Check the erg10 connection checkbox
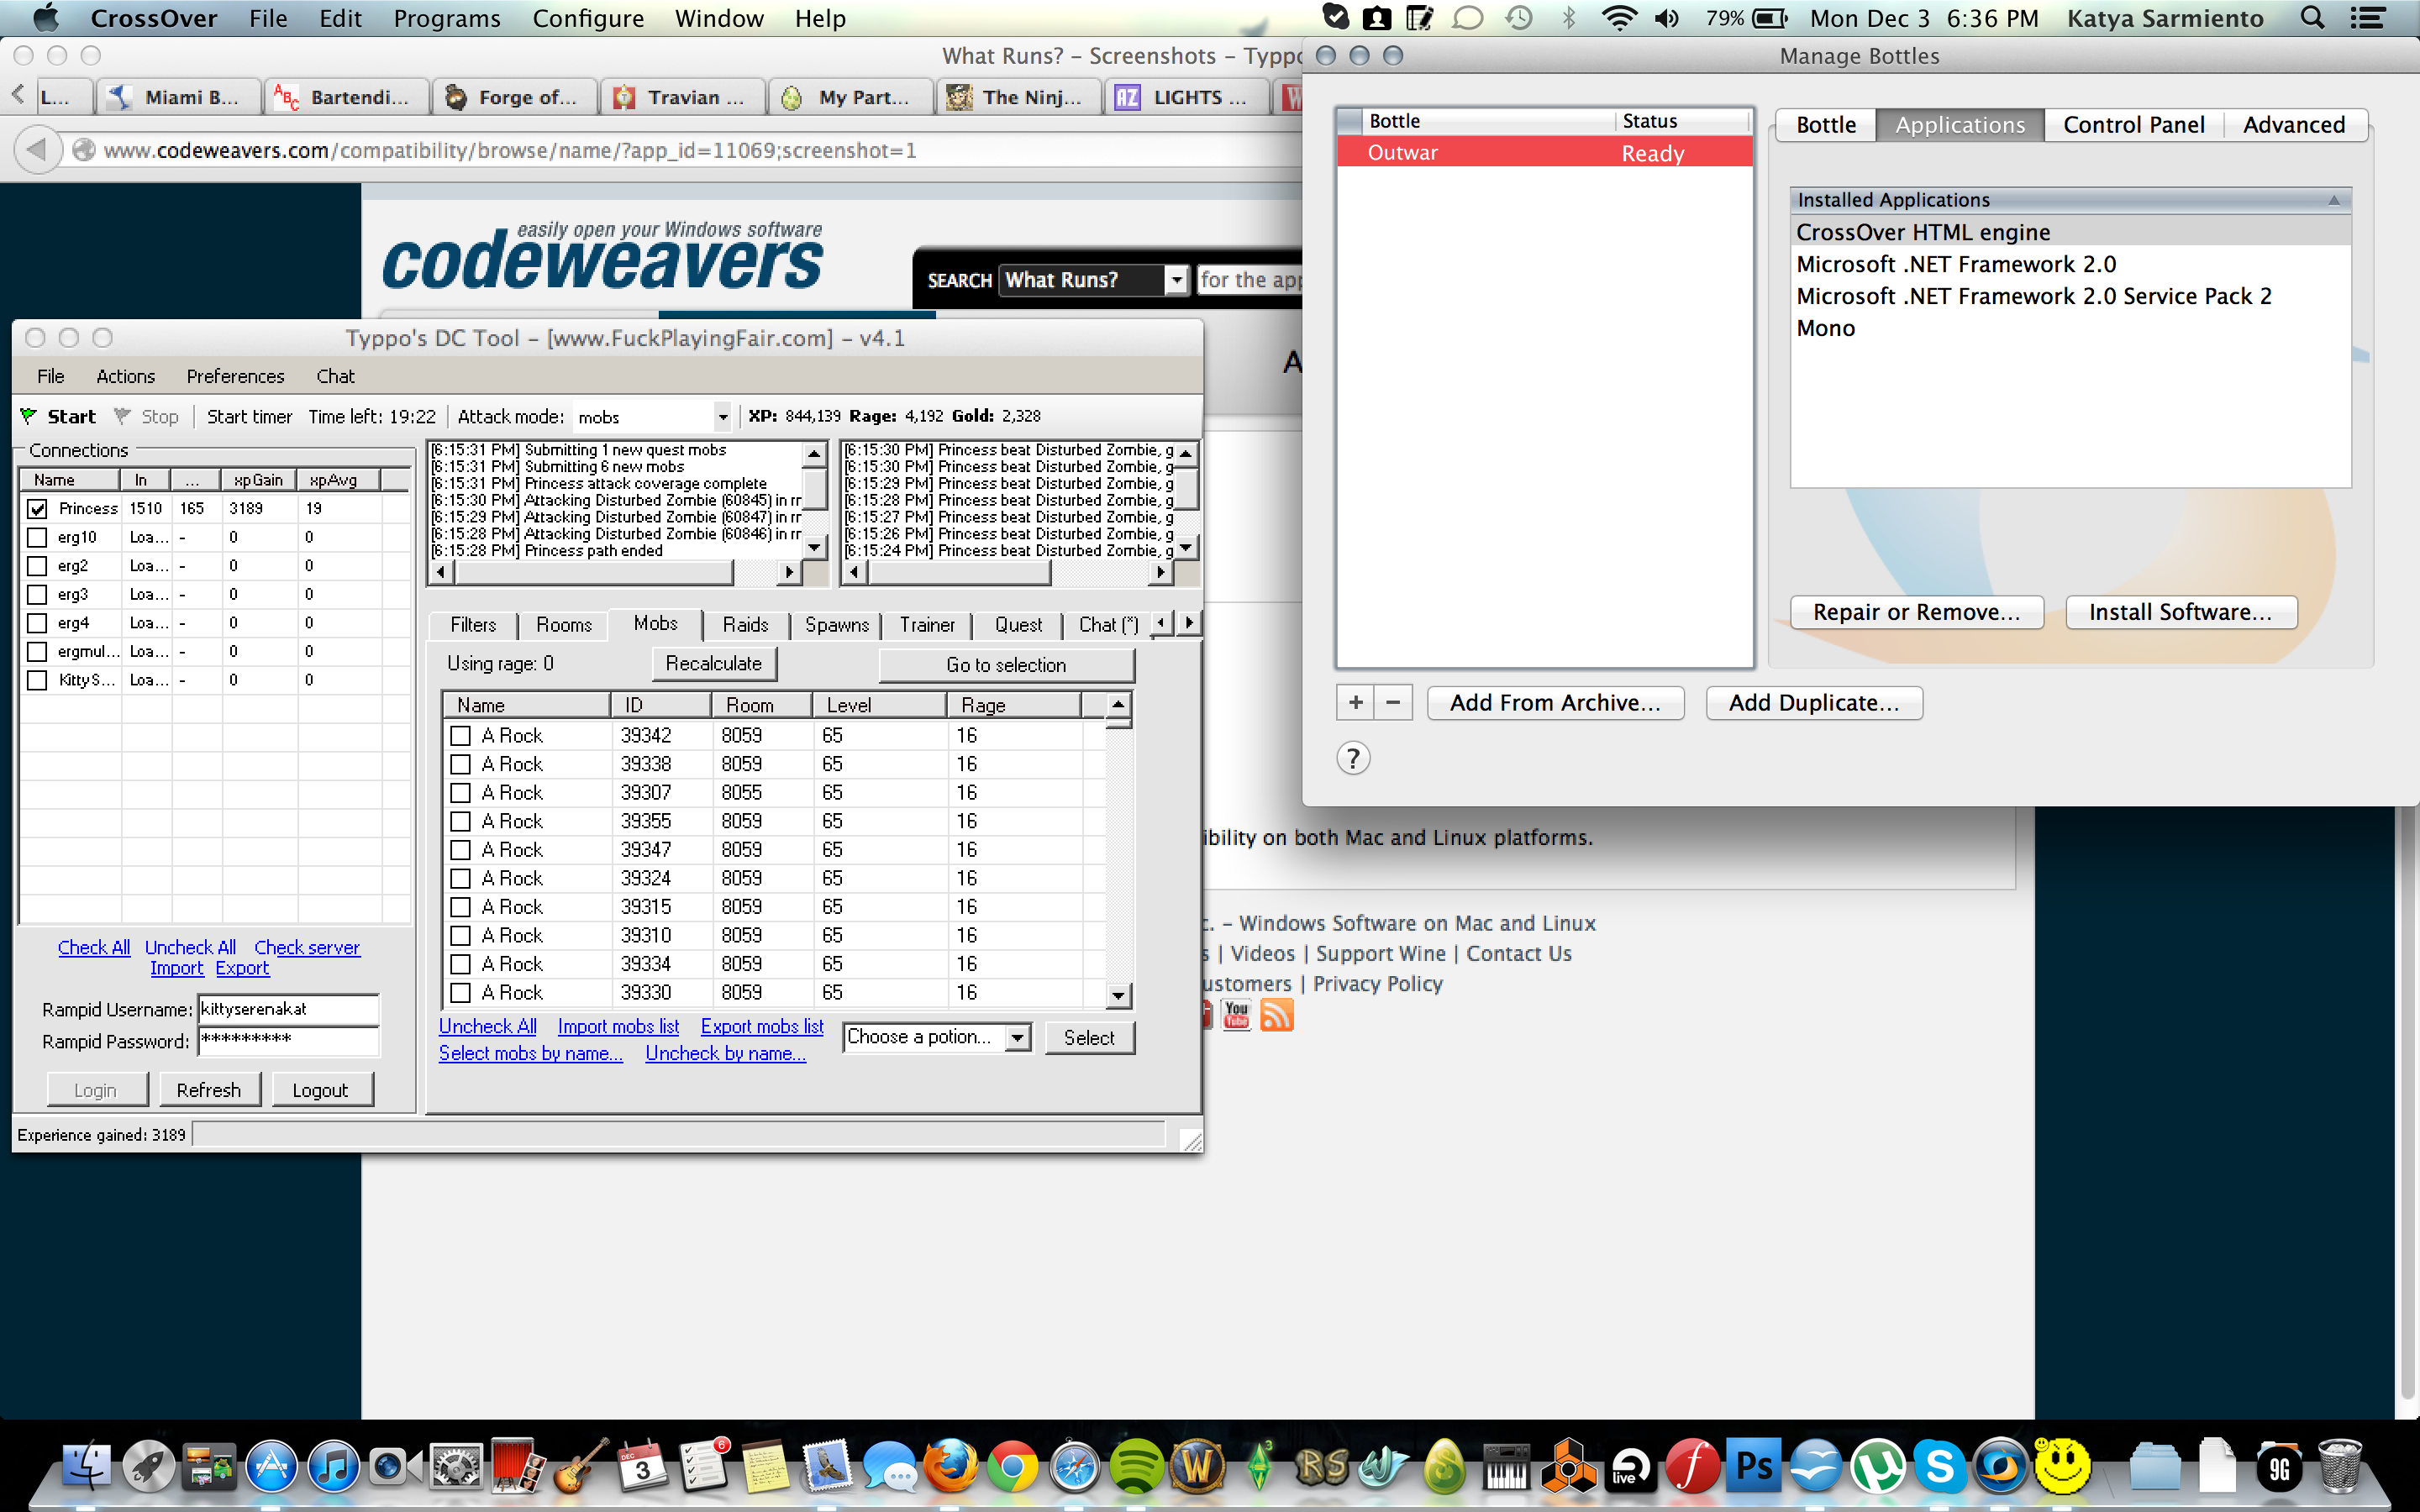Viewport: 2420px width, 1512px height. (38, 537)
